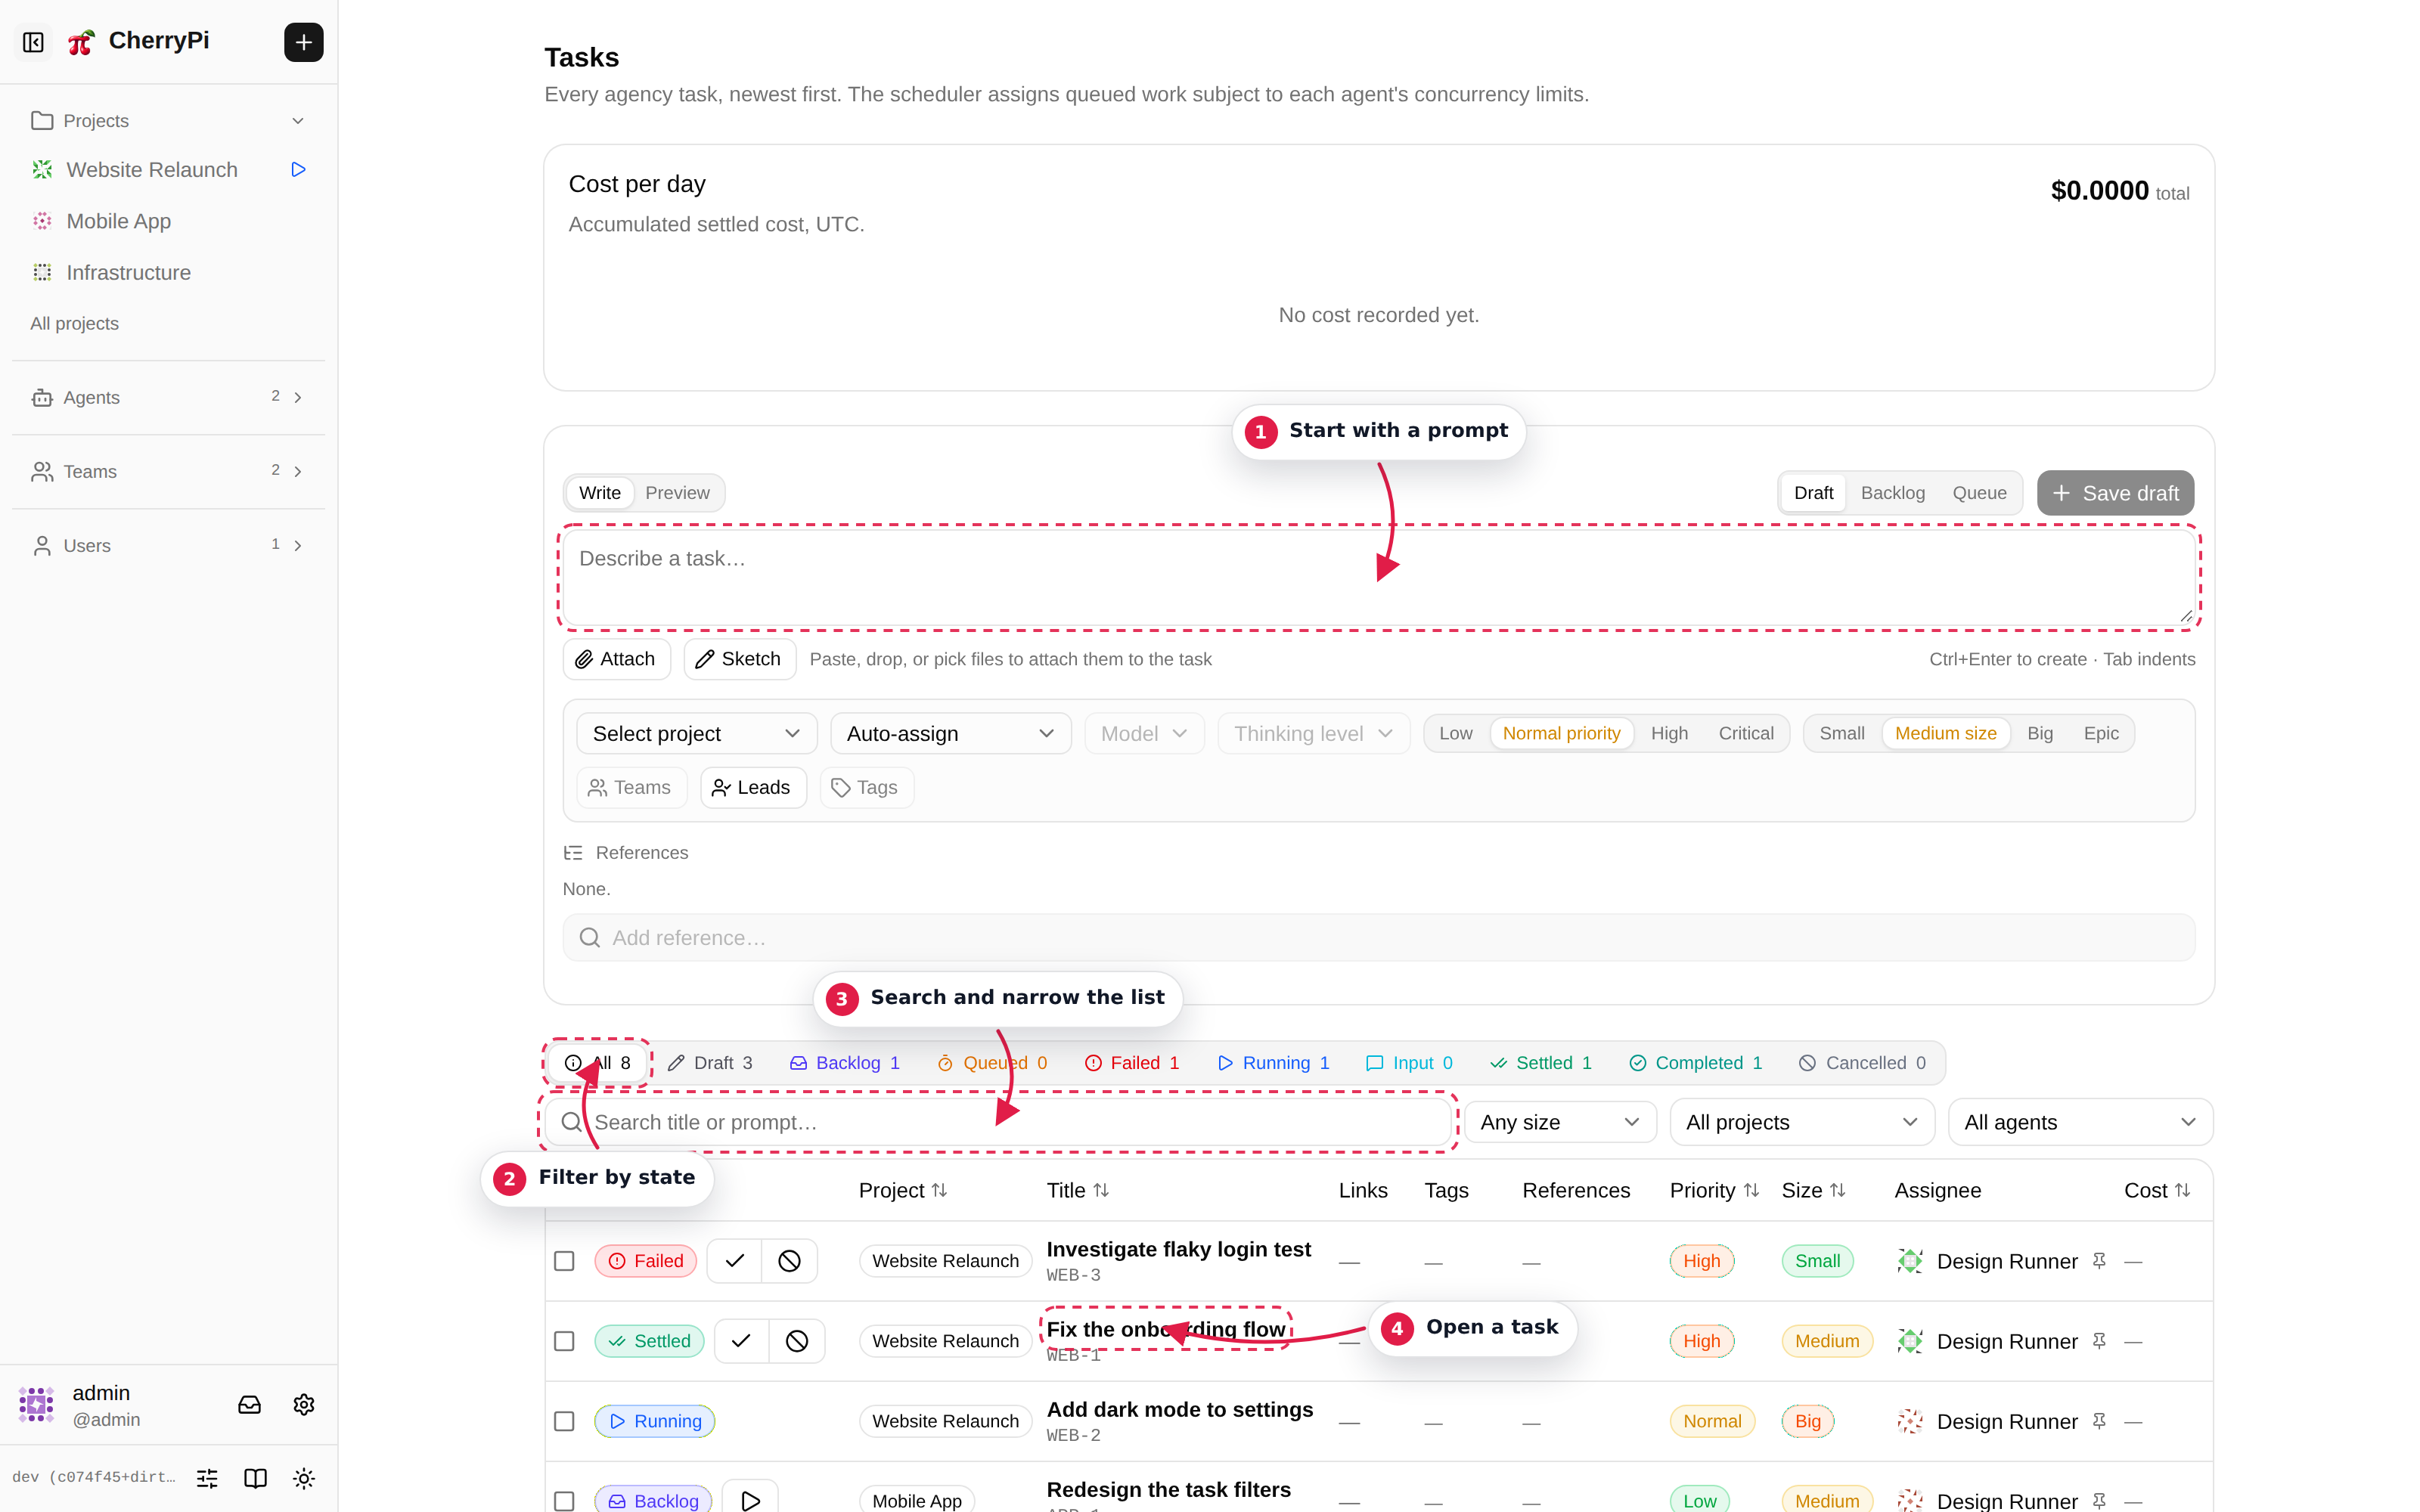Click the plus button beside CherryPi
The height and width of the screenshot is (1512, 2420).
coord(303,42)
